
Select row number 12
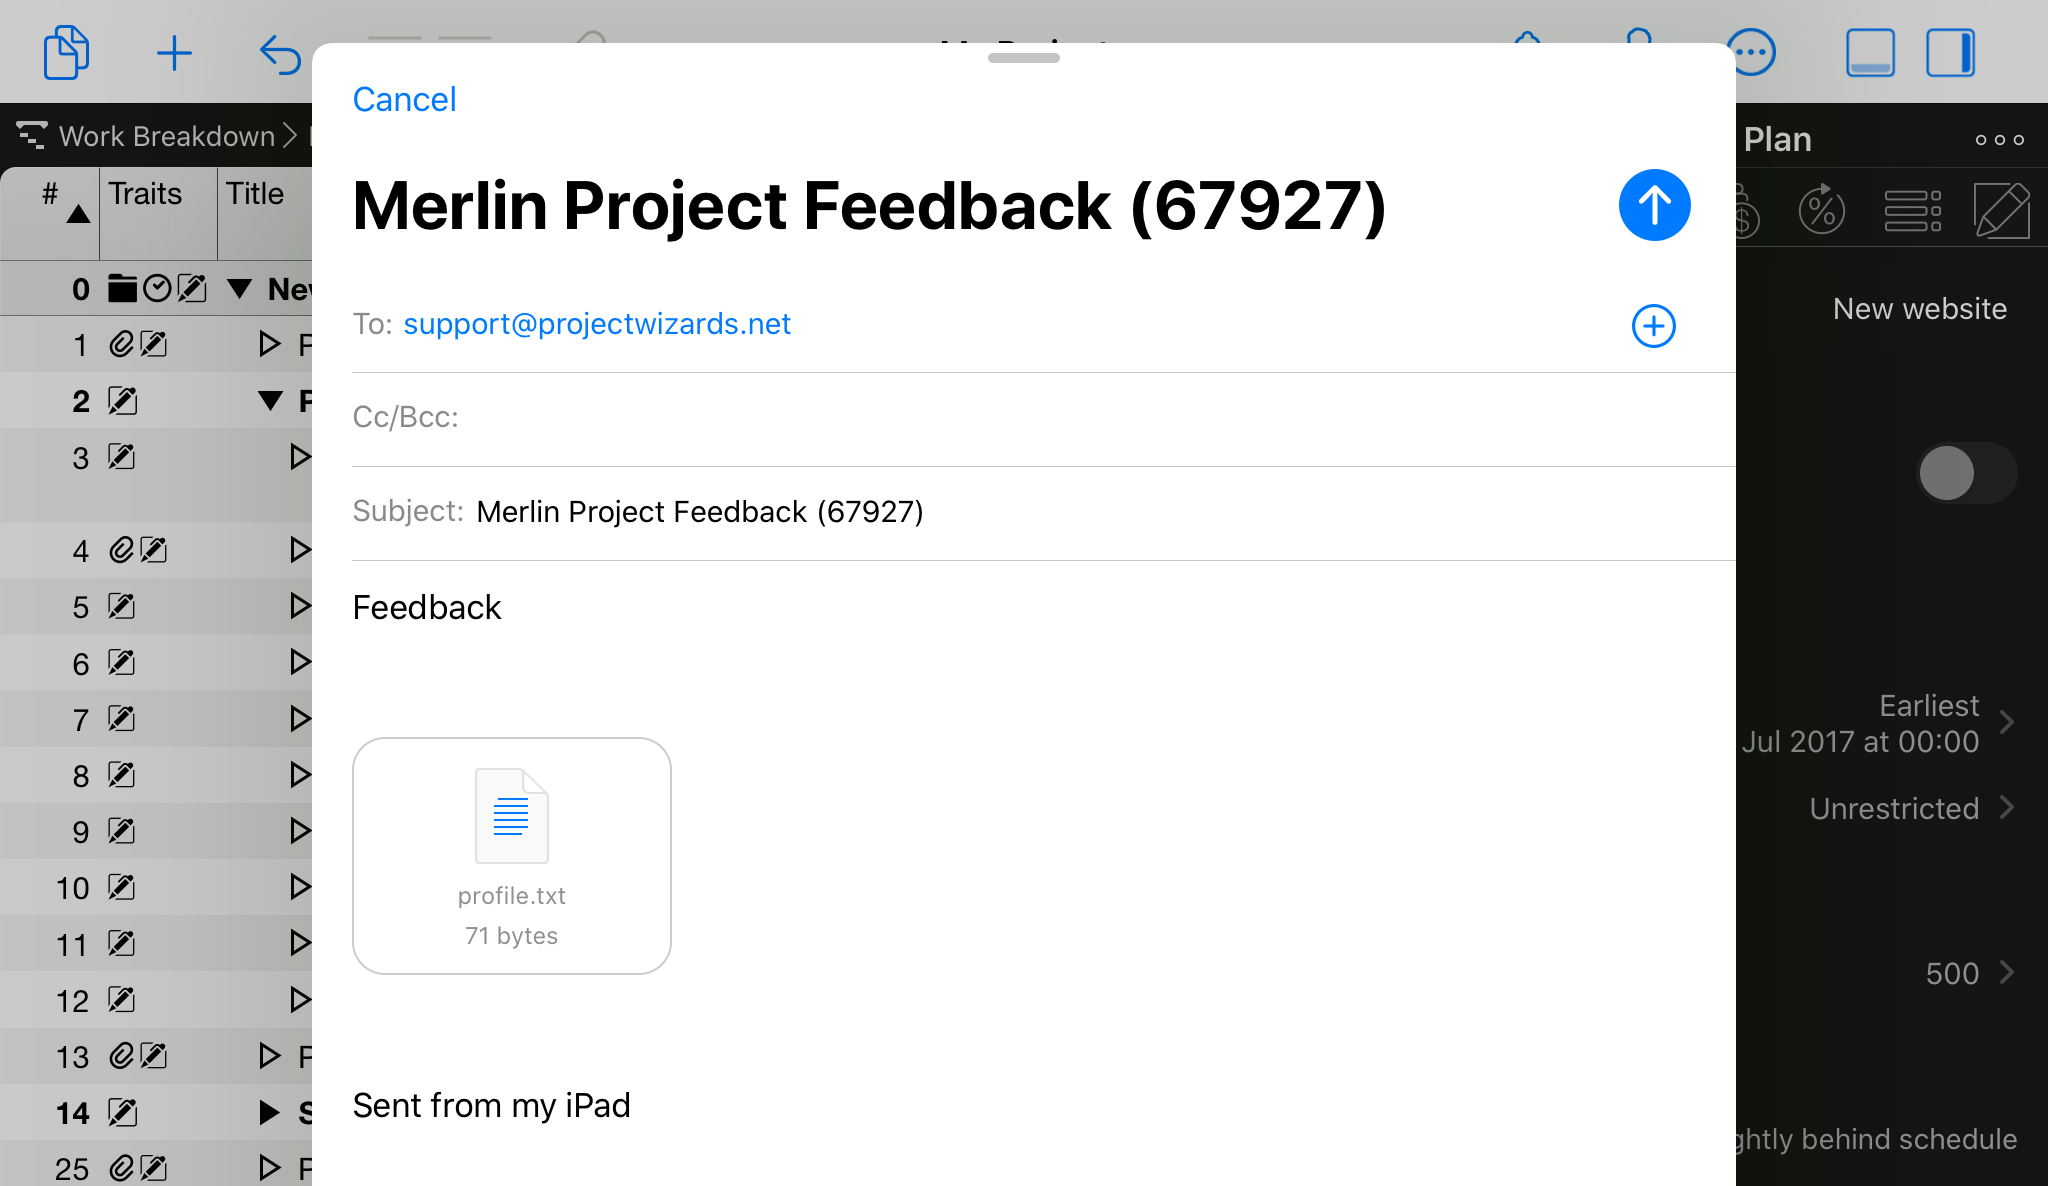pos(72,1001)
